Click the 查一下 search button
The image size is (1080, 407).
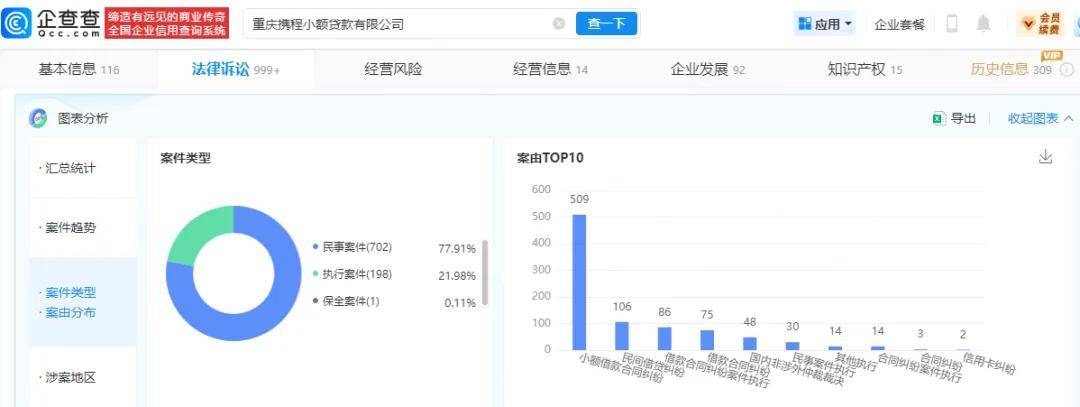coord(606,23)
